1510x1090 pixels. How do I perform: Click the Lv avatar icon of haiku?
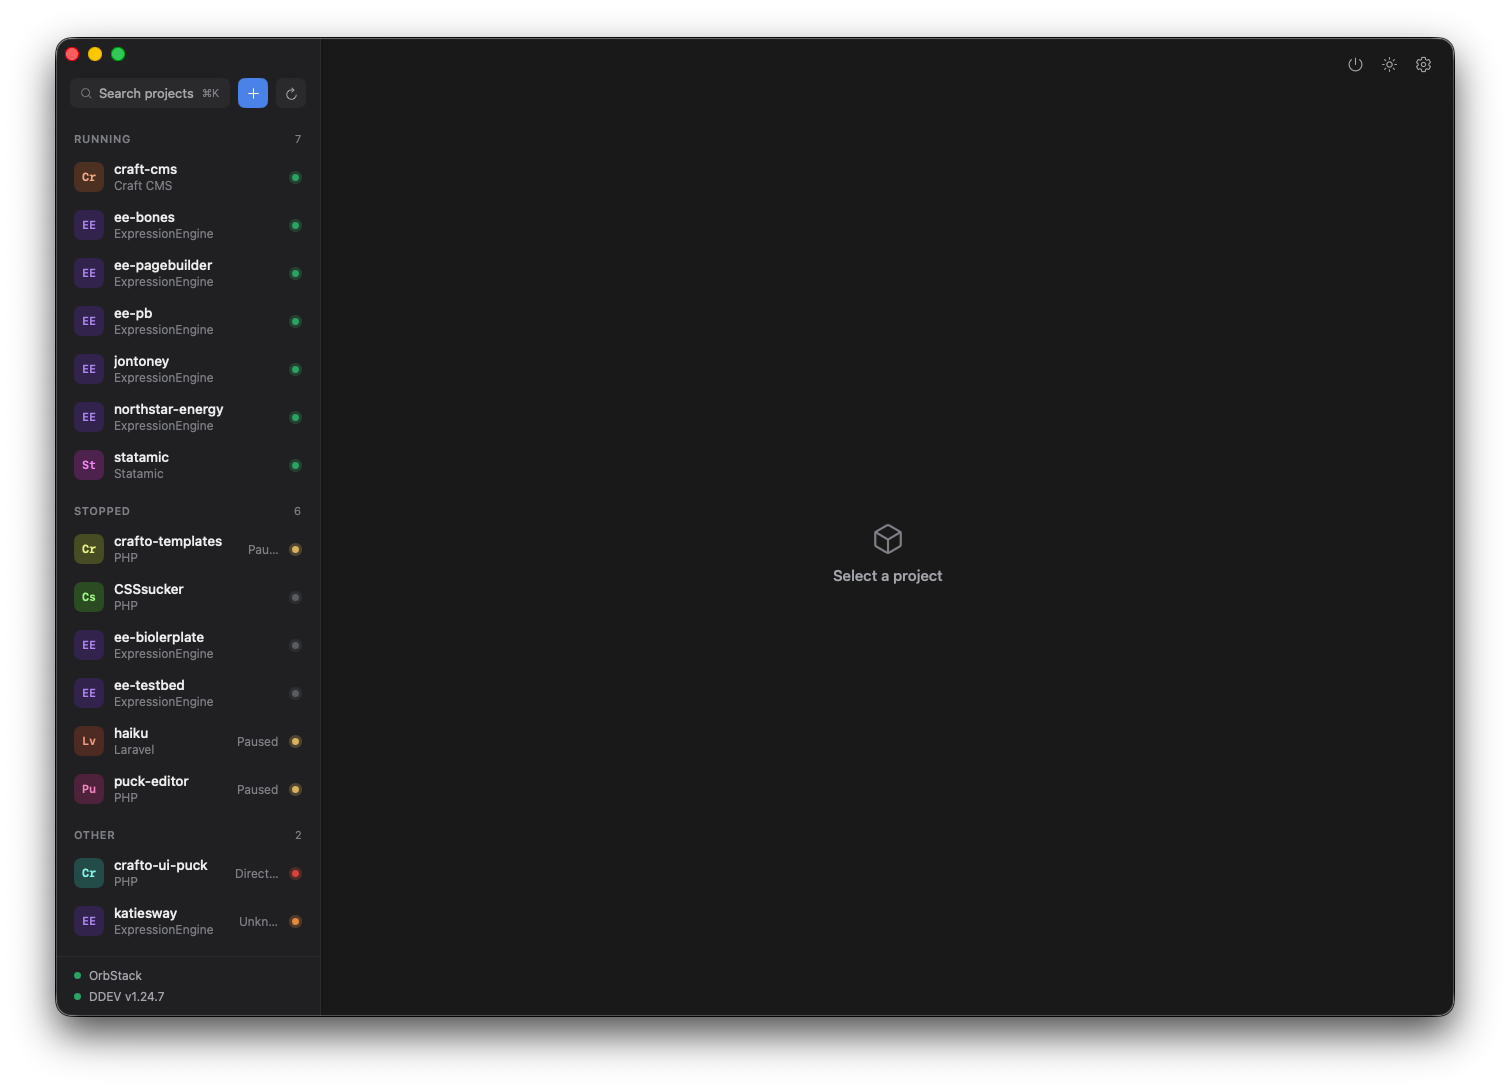point(89,741)
